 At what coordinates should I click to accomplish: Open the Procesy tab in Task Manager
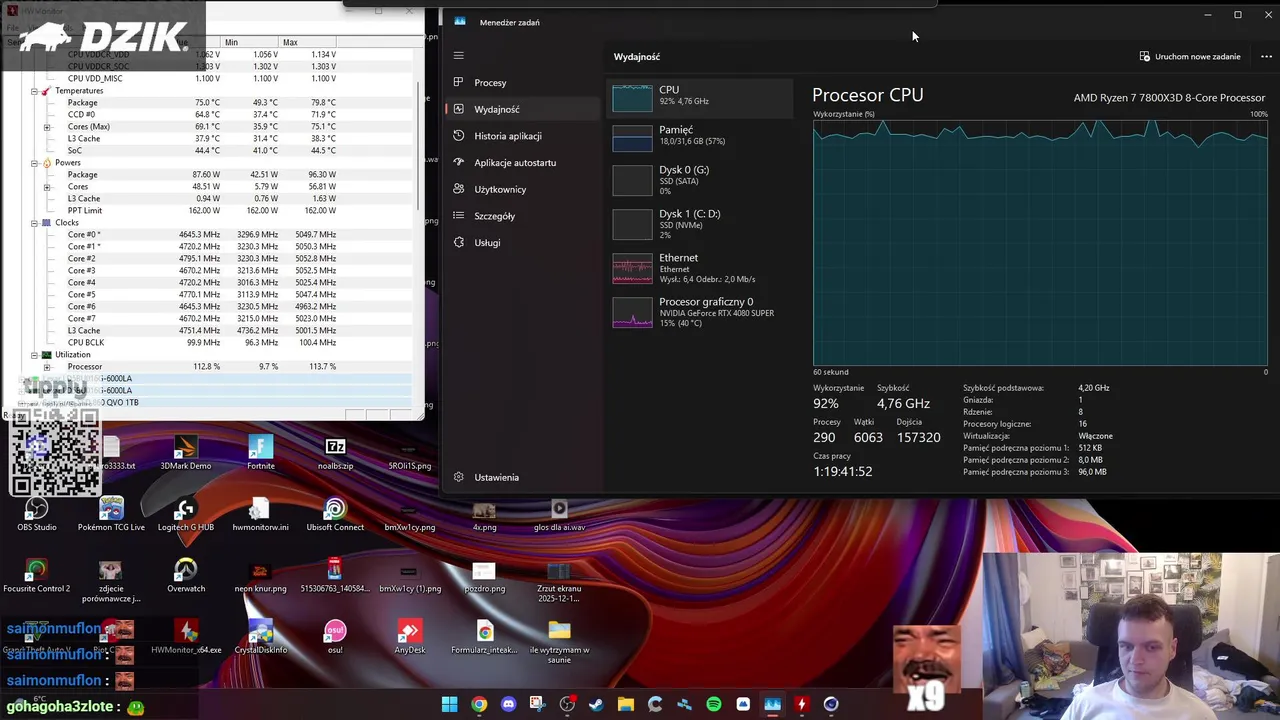tap(522, 83)
